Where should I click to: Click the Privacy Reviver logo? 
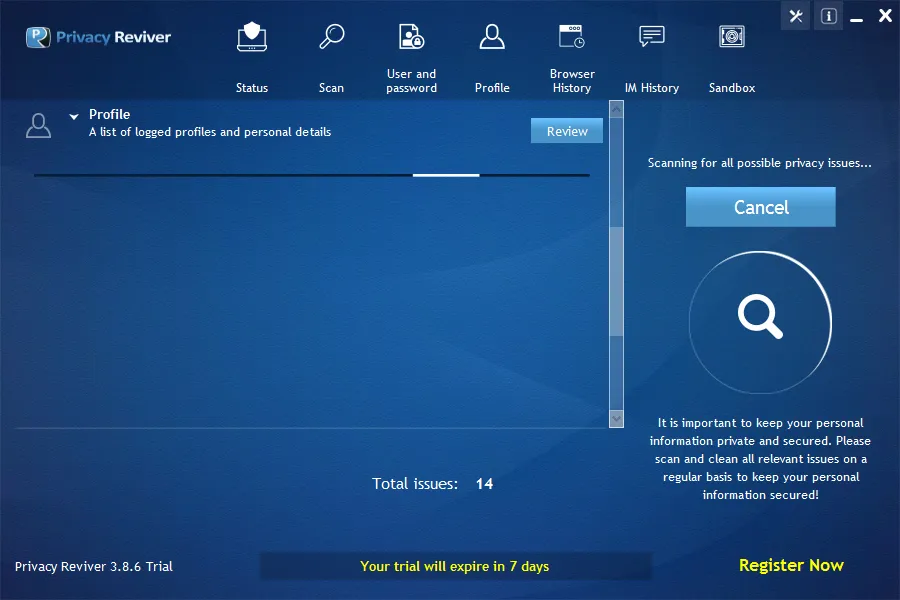click(98, 37)
